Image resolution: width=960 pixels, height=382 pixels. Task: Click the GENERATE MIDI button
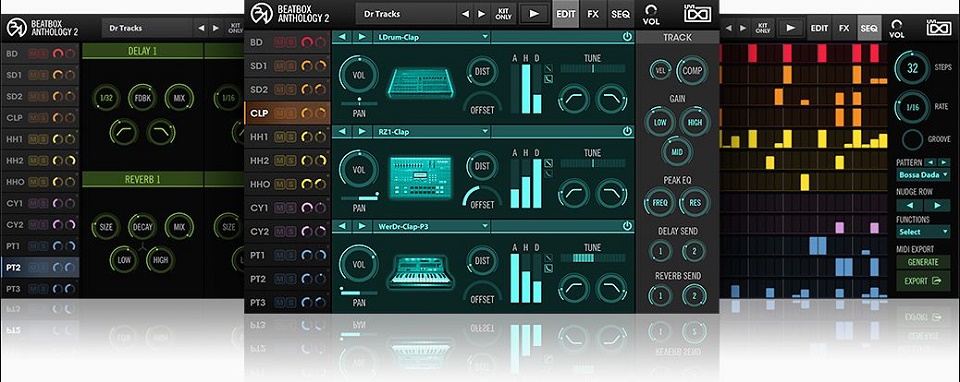coord(923,262)
